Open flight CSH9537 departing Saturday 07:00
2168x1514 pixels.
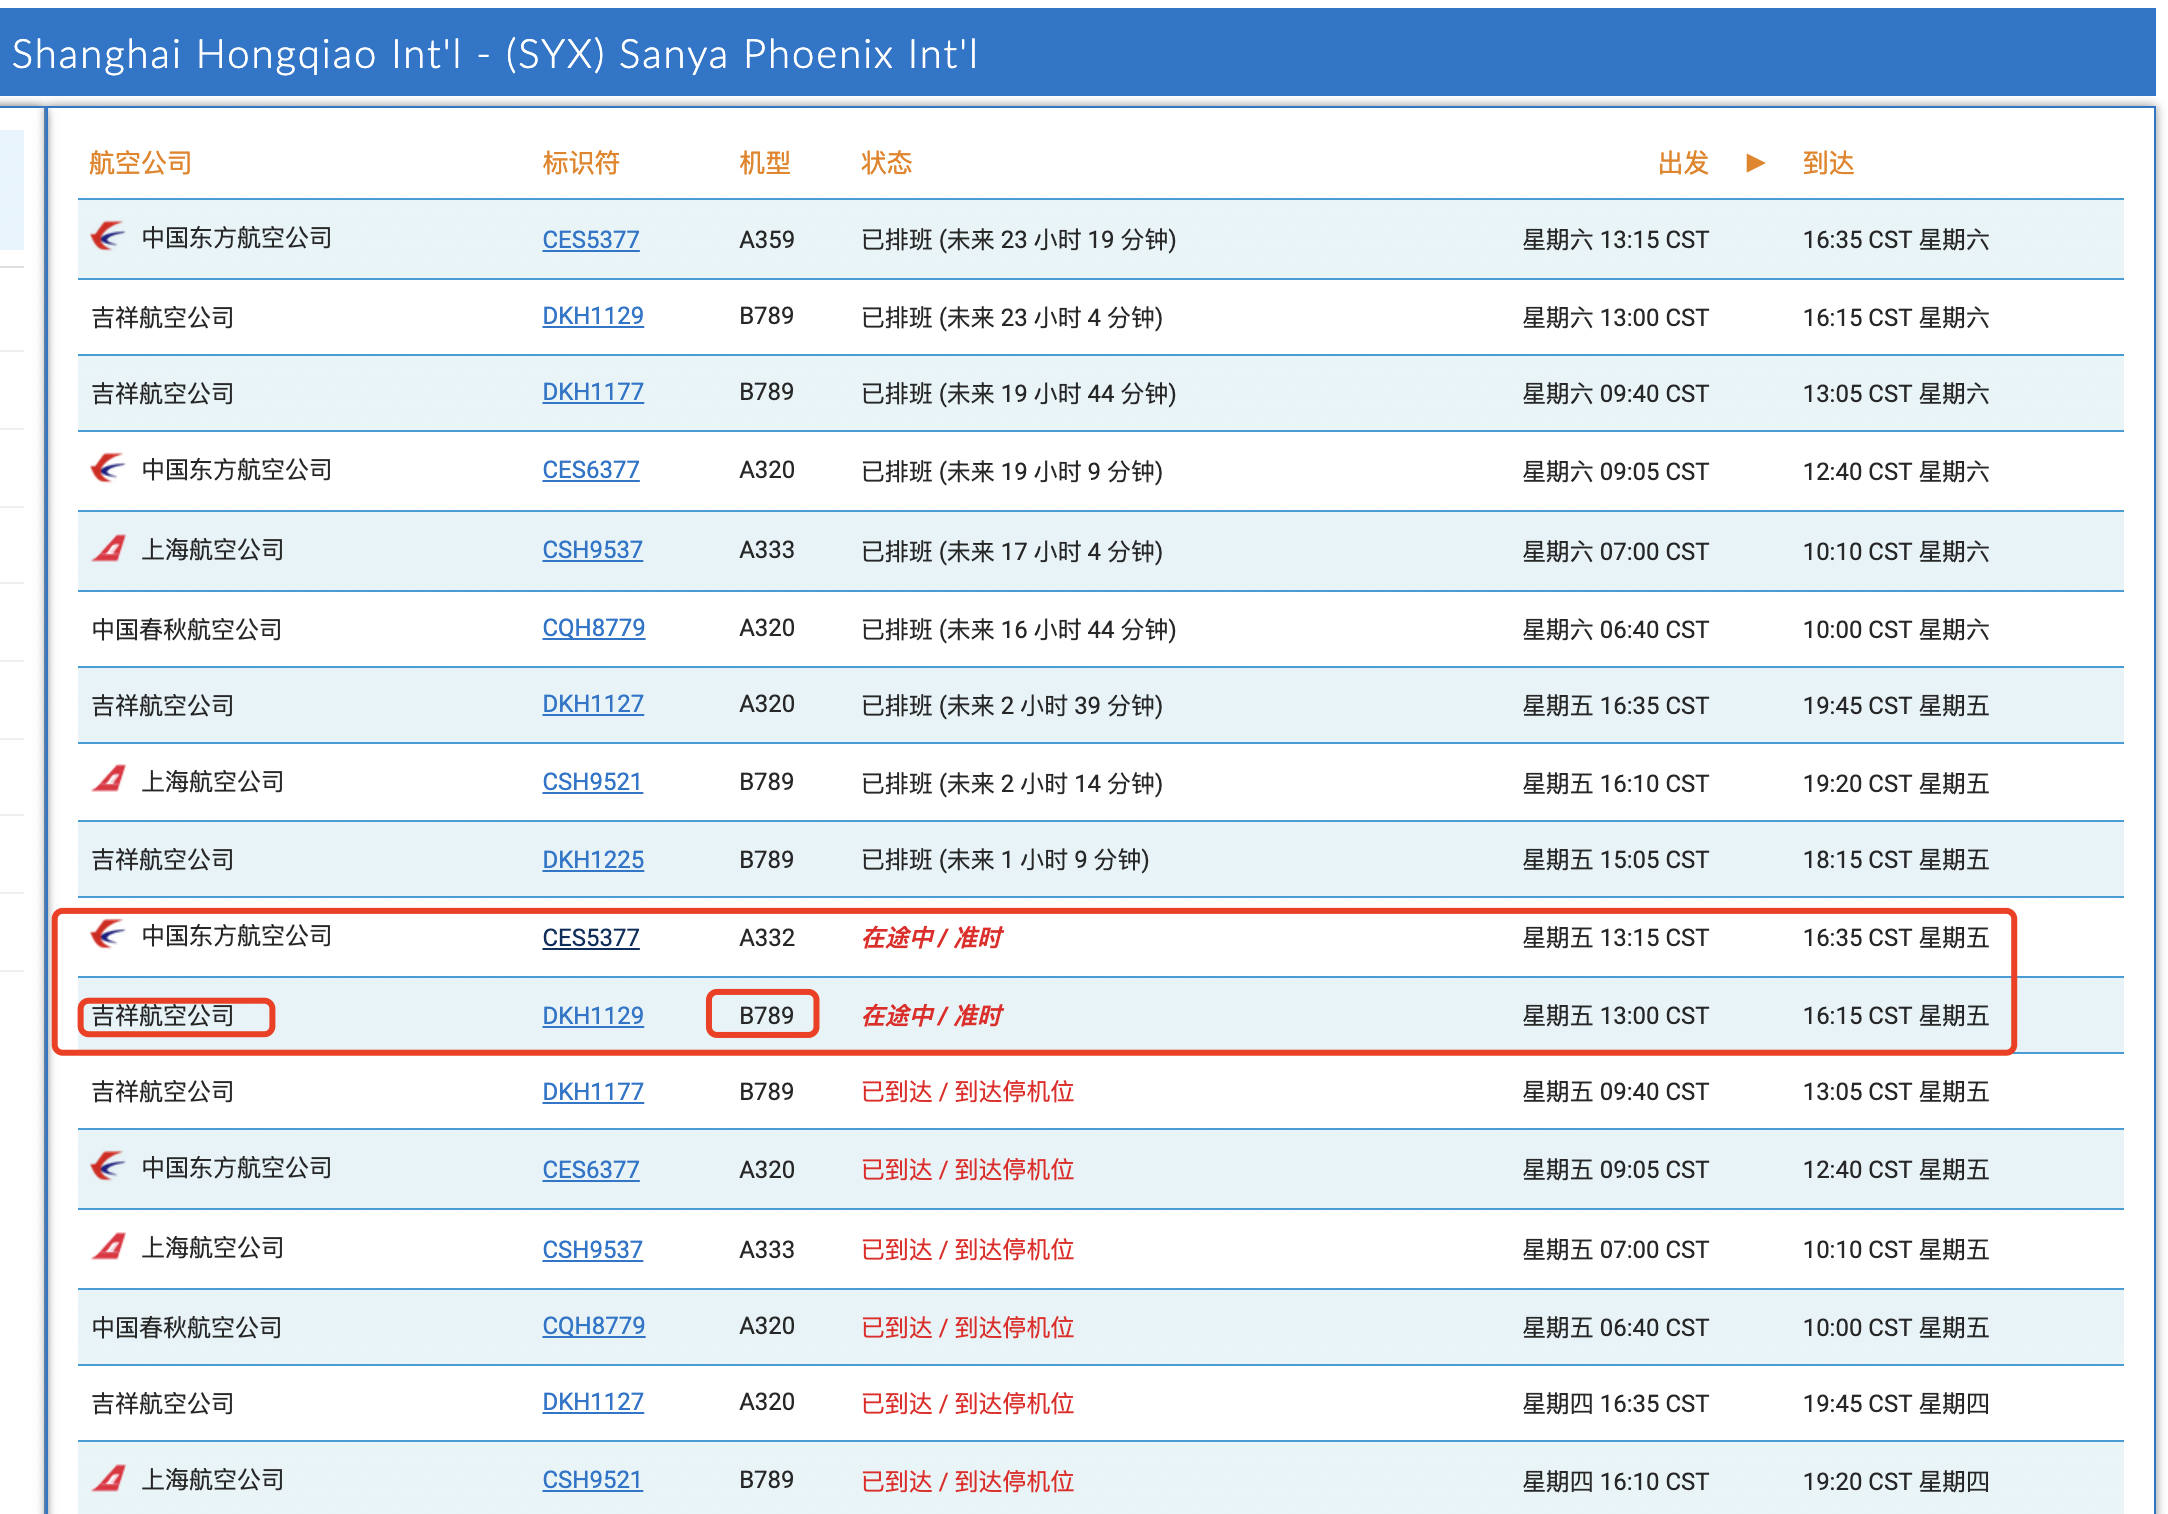[592, 550]
